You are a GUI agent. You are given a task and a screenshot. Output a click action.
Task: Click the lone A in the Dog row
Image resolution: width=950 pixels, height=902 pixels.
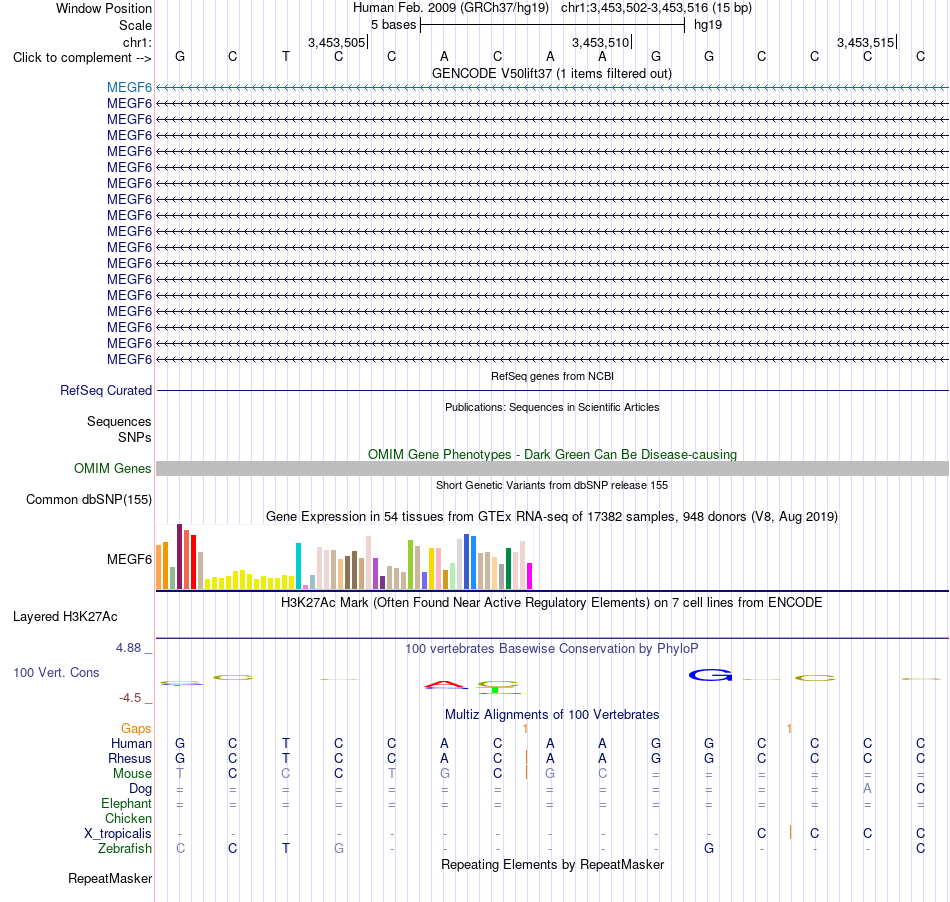[868, 789]
